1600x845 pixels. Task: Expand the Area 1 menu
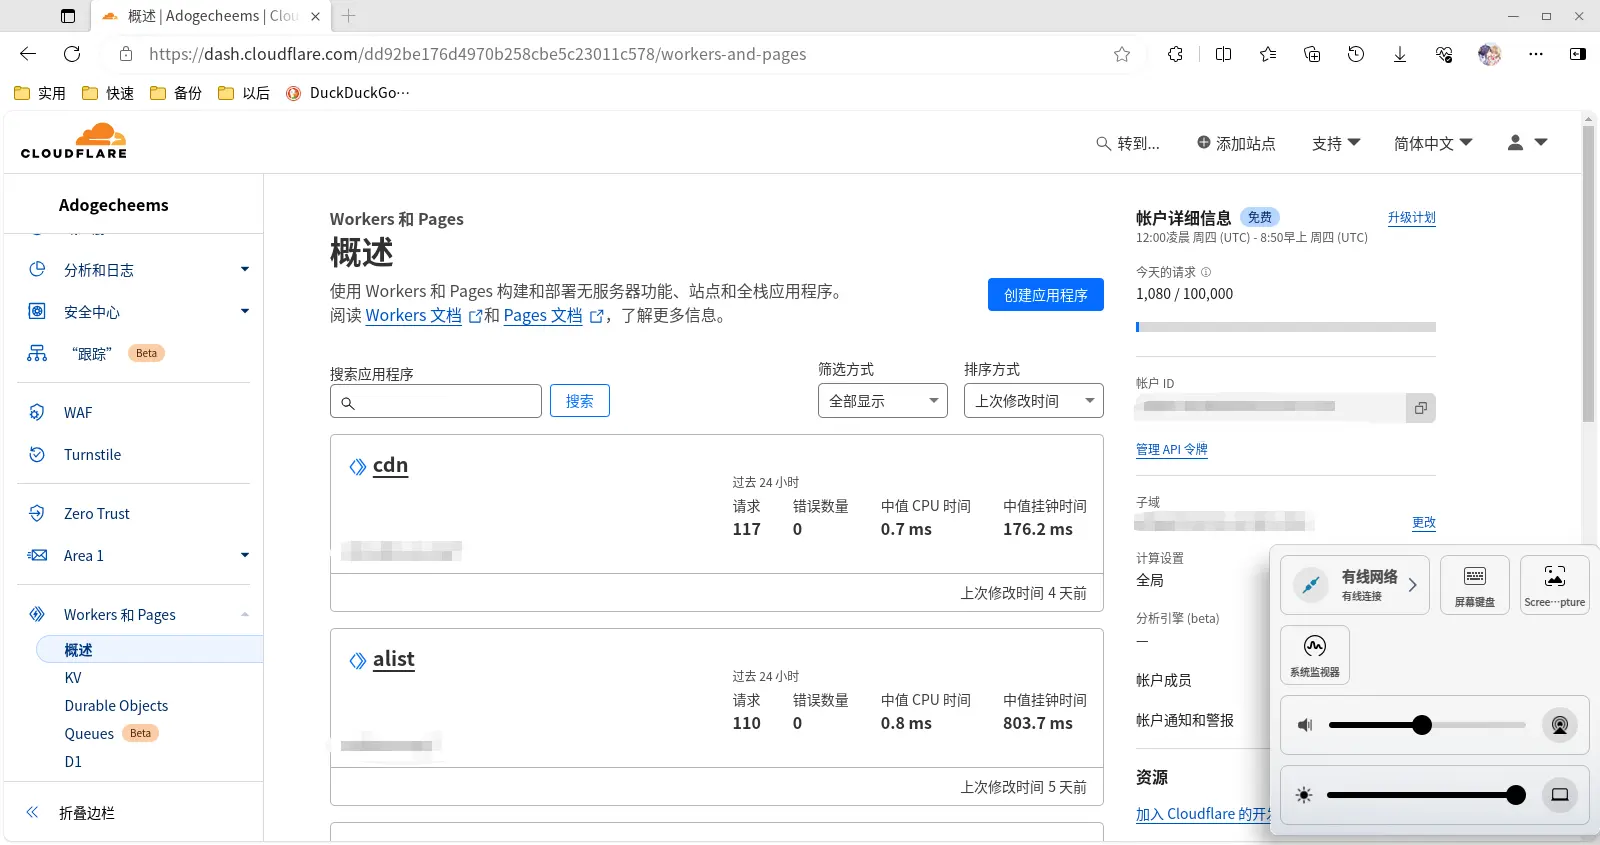pos(245,556)
